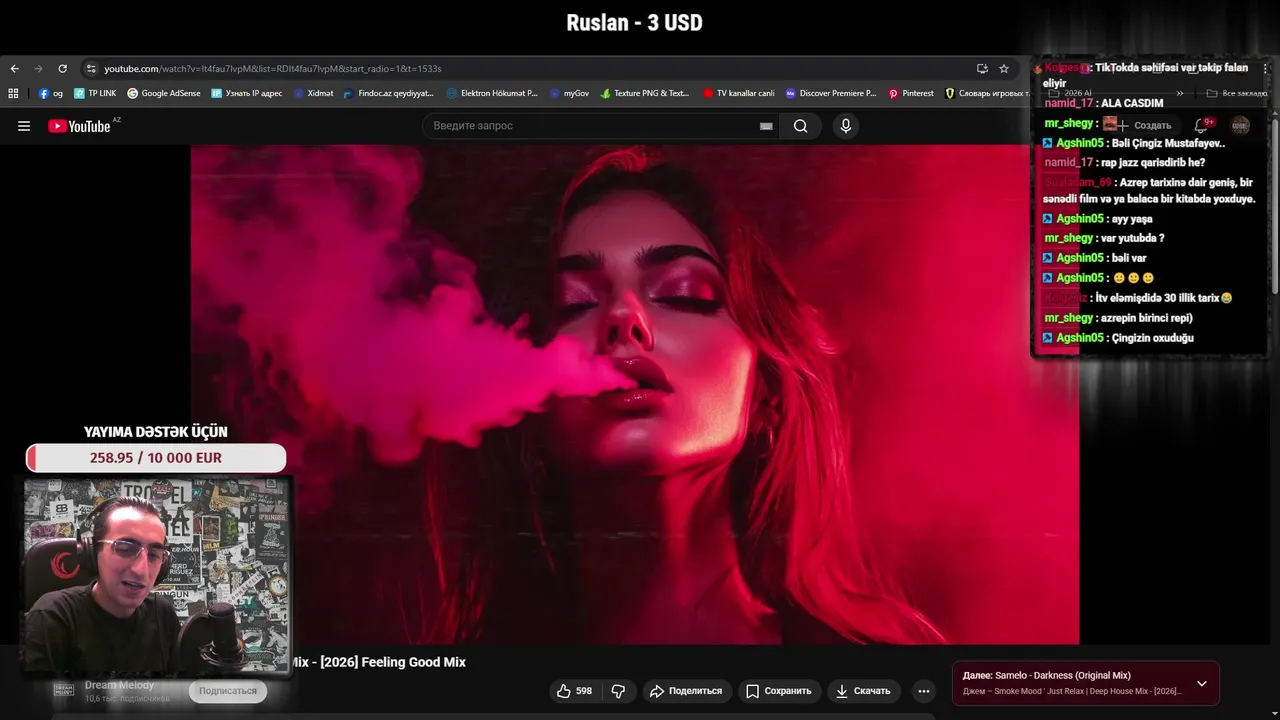
Task: Open the YouTube hamburger guide menu
Action: point(24,126)
